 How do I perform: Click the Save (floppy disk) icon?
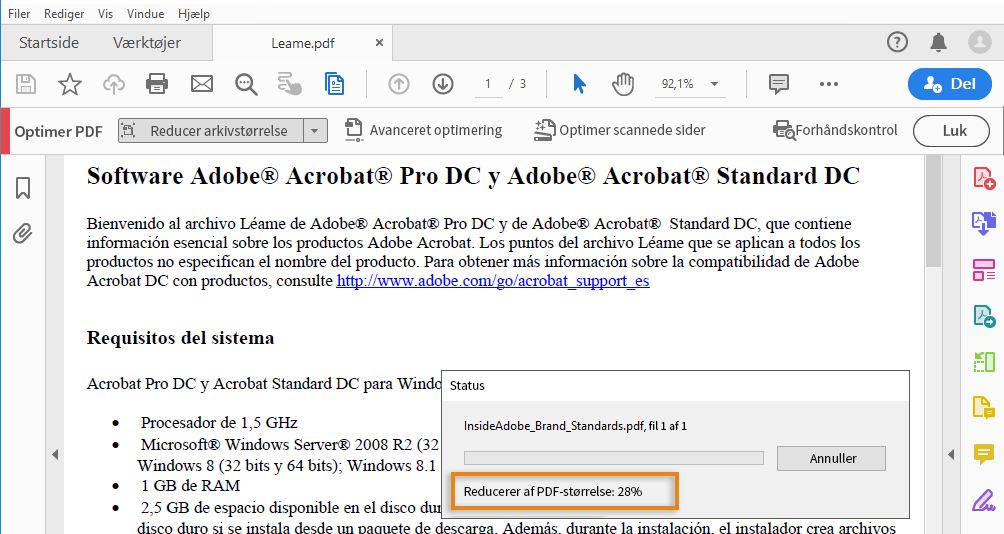click(x=26, y=84)
